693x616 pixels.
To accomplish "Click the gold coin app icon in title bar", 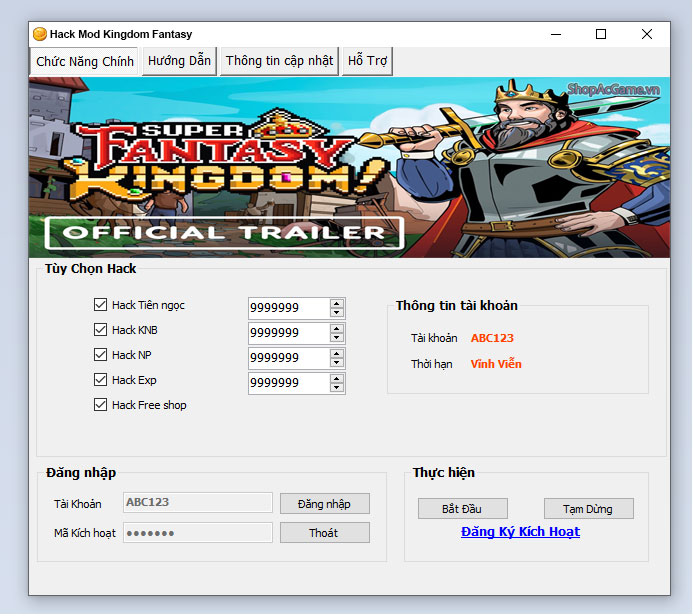I will click(40, 34).
